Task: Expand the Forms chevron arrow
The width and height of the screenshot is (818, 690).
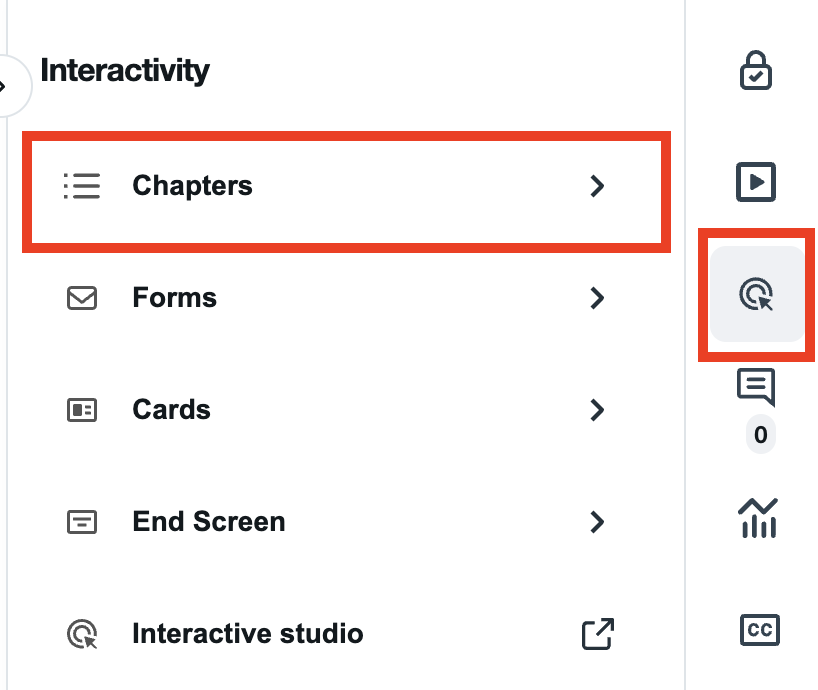Action: [597, 298]
